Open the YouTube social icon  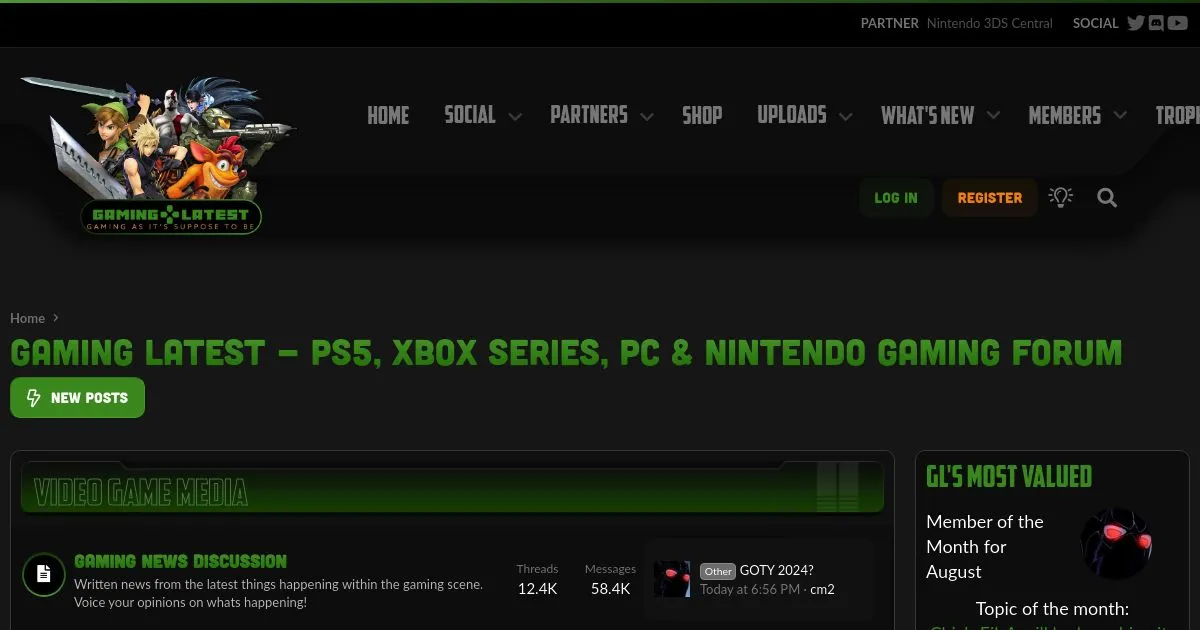(1177, 23)
